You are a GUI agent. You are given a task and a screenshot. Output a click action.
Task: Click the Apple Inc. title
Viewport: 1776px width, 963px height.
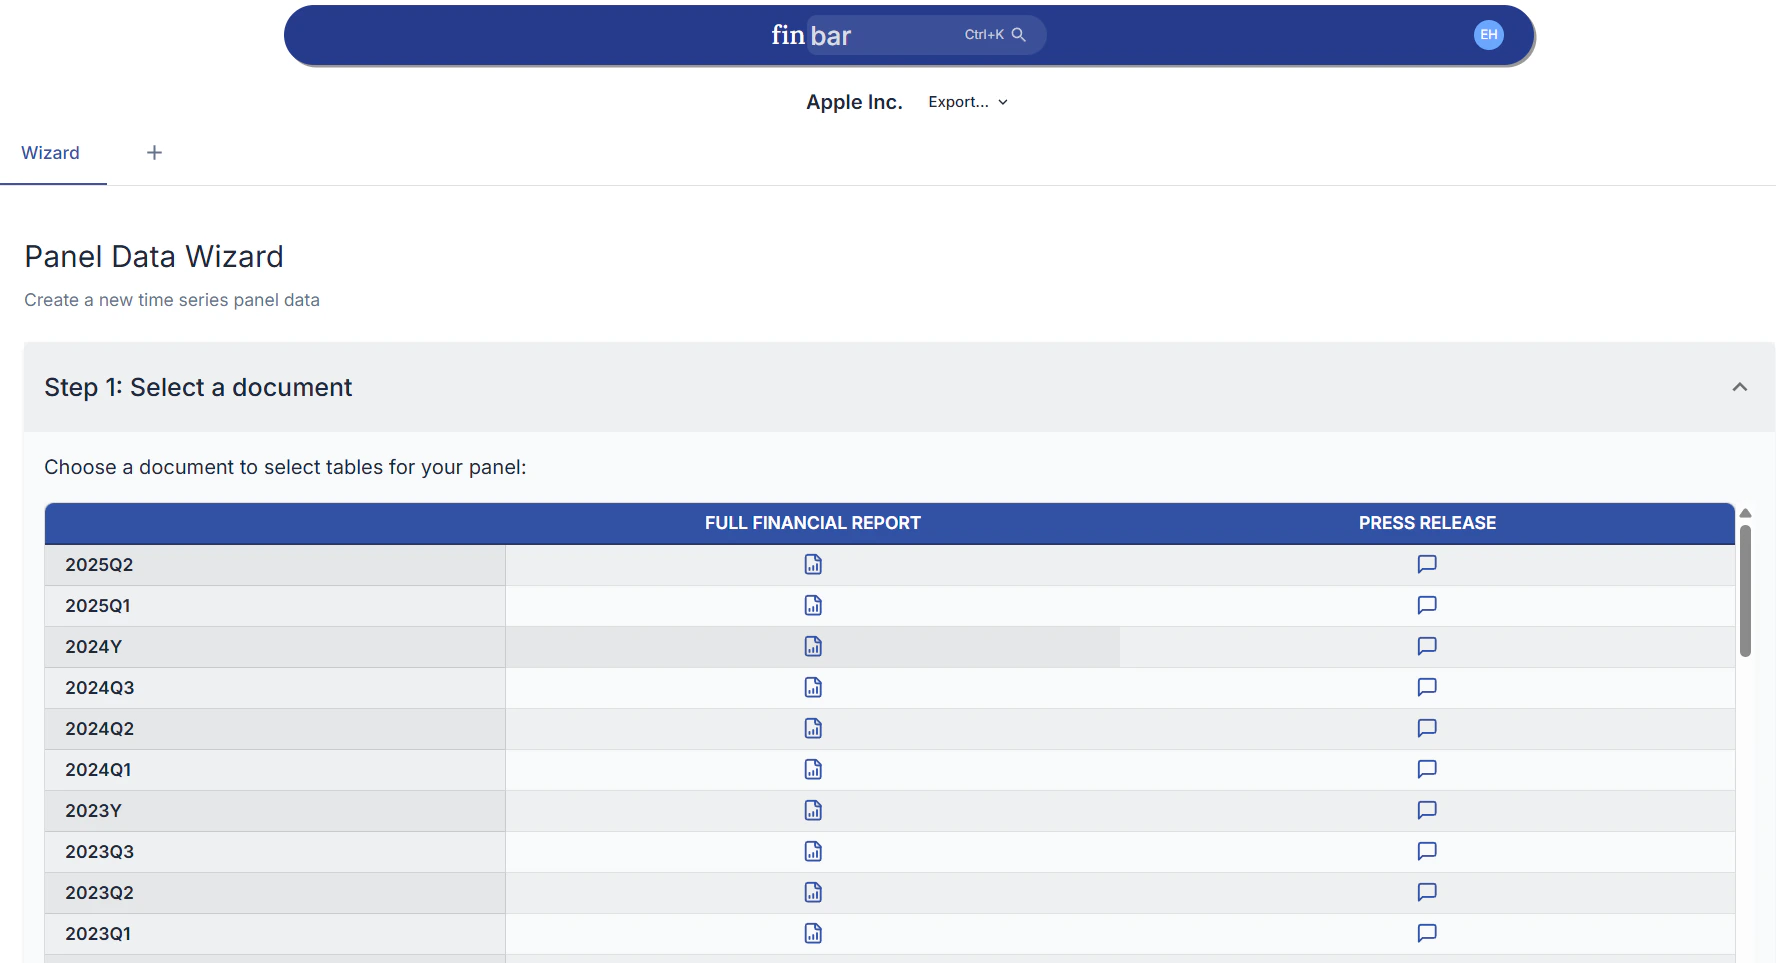coord(854,102)
